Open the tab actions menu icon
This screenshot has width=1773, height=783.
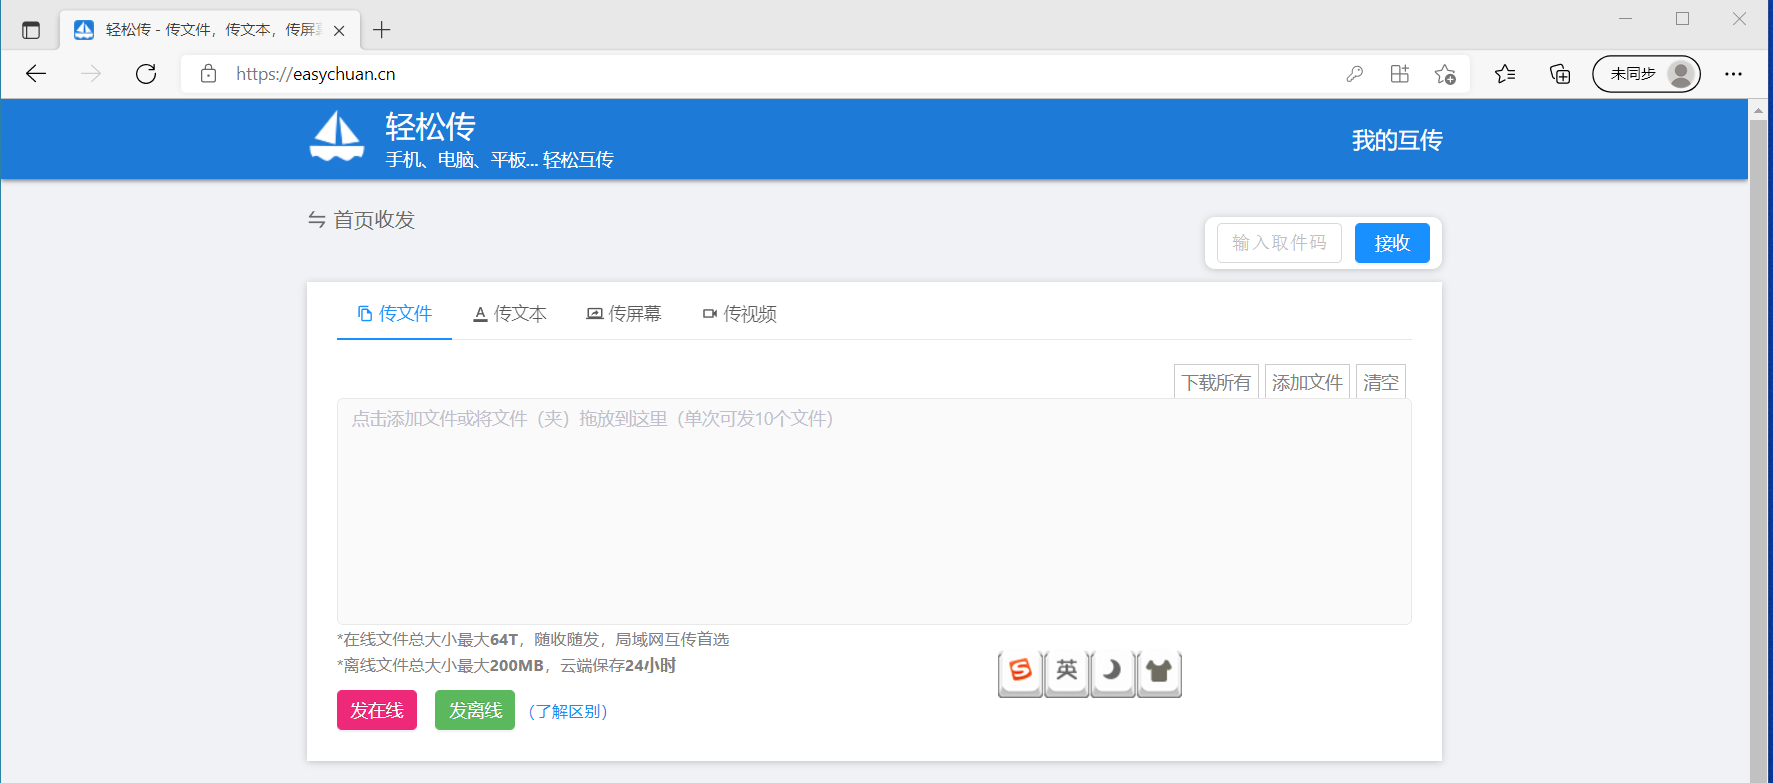pos(31,30)
